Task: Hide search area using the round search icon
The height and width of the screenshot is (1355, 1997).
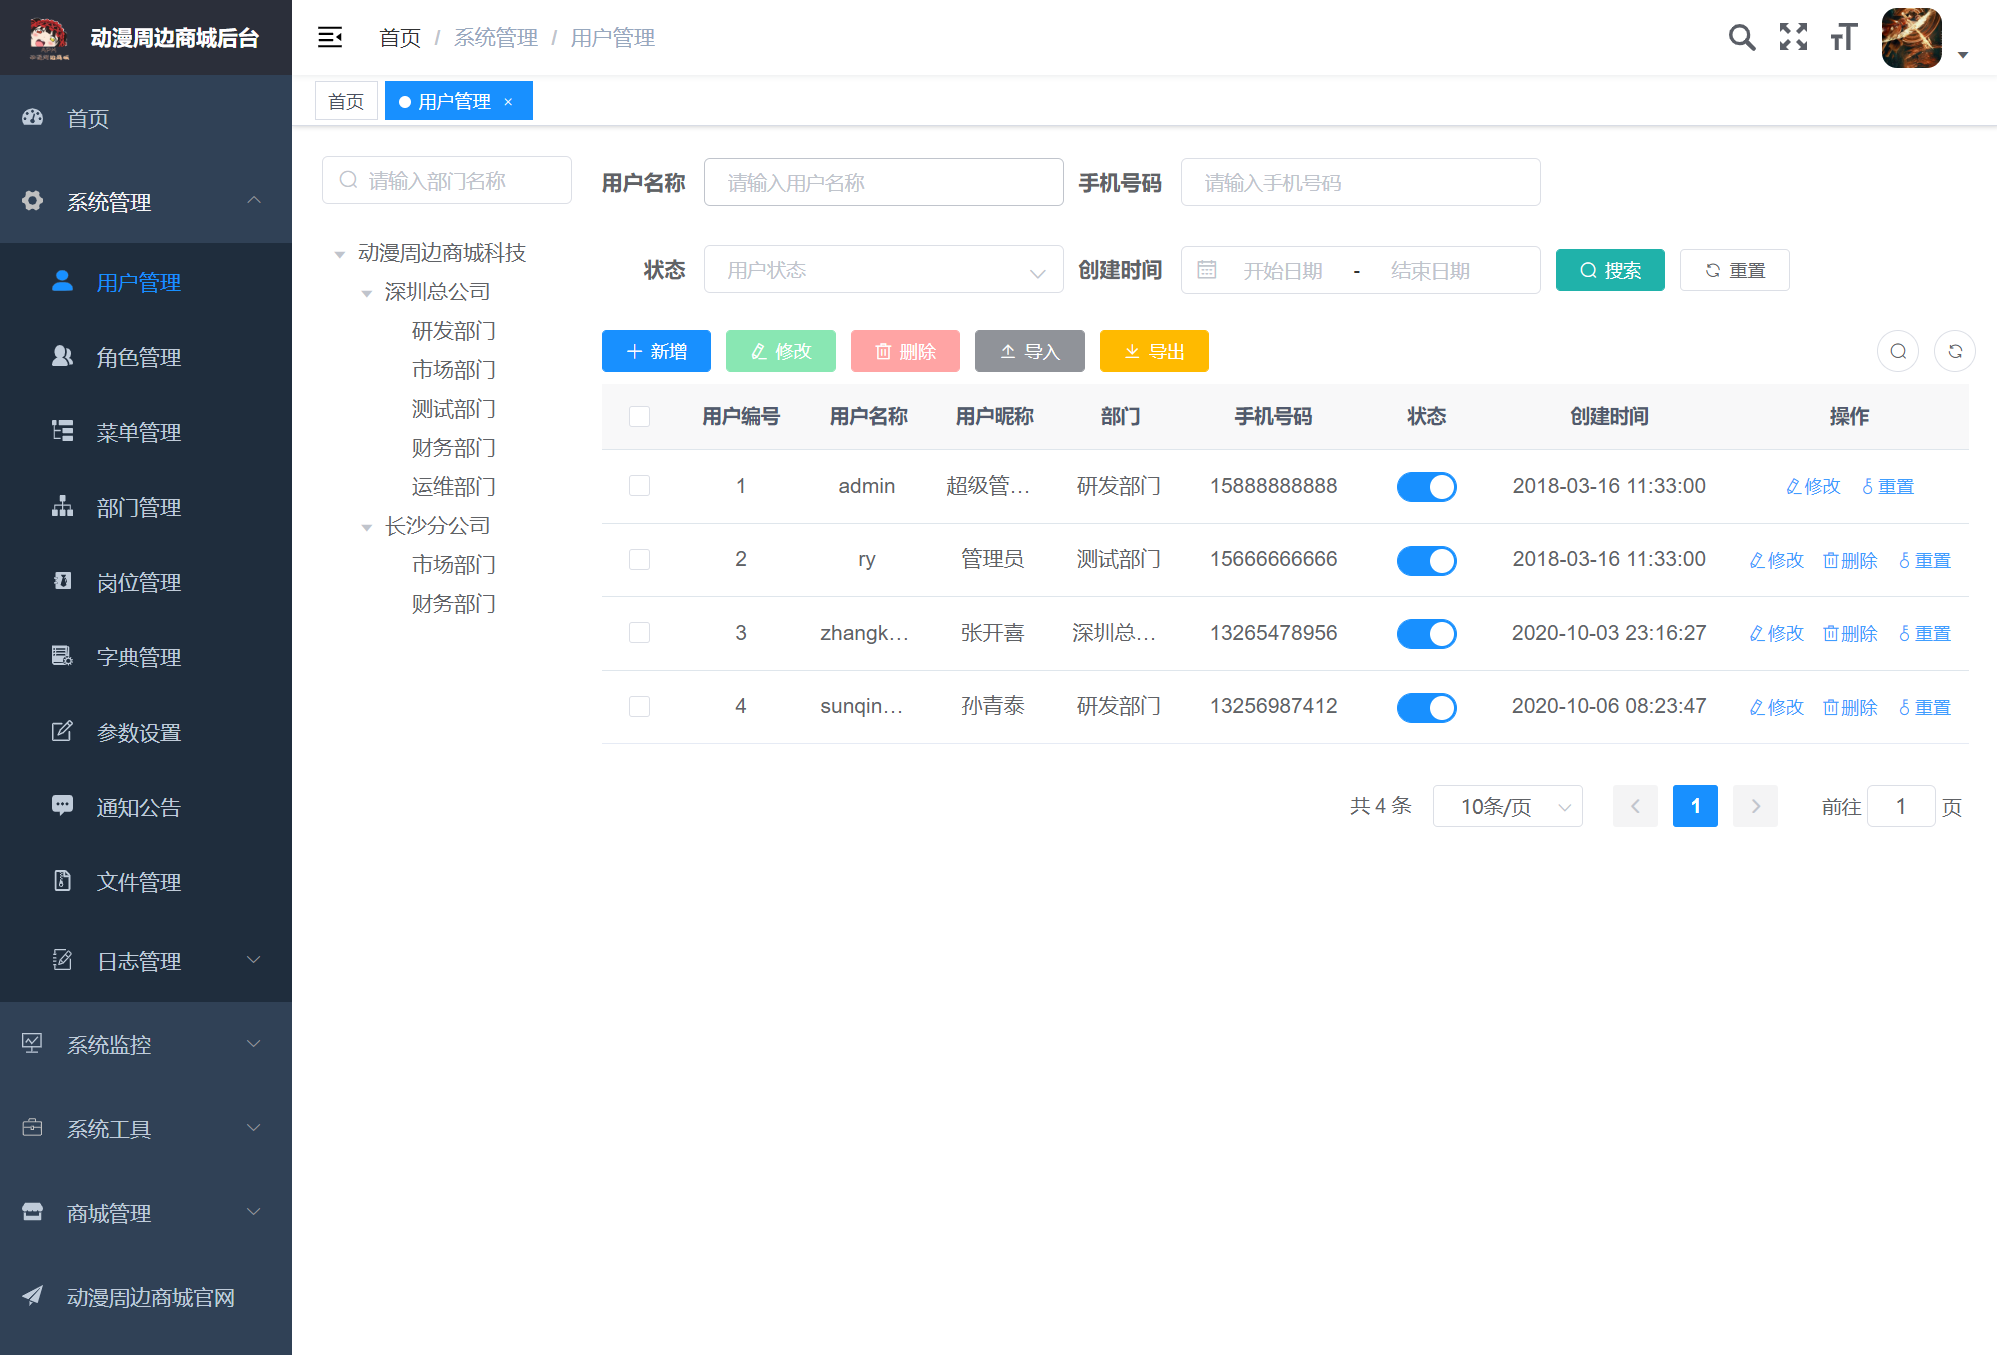Action: (1897, 352)
